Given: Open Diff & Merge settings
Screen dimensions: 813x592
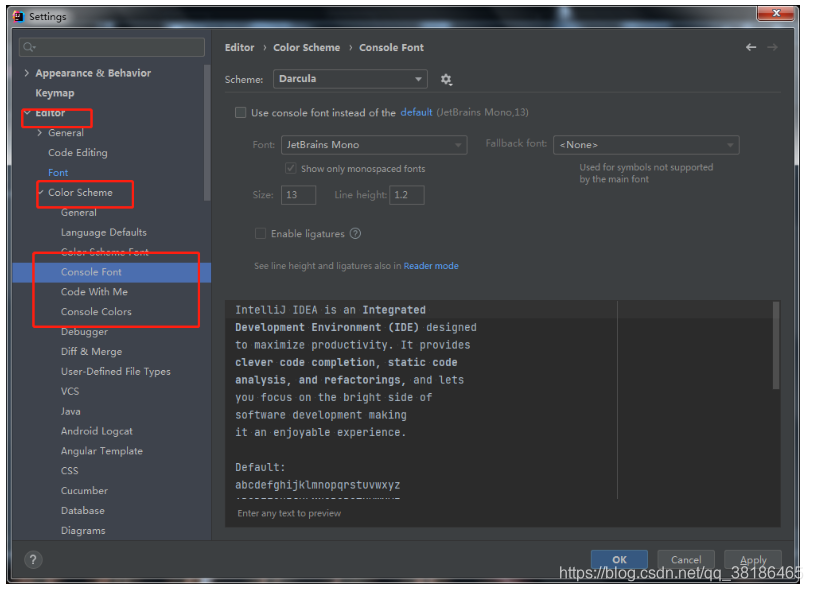Looking at the screenshot, I should pyautogui.click(x=92, y=351).
